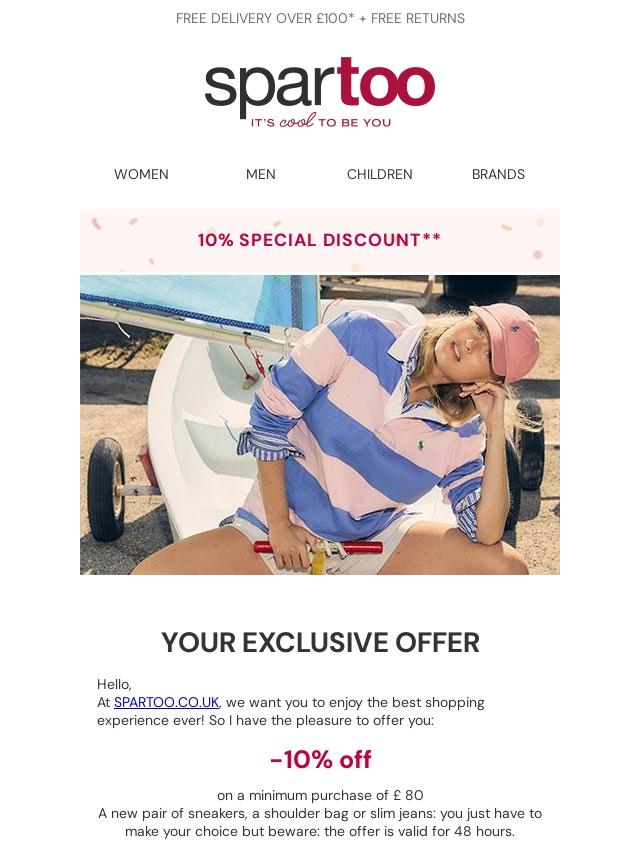The image size is (640, 854).
Task: Select the YOUR EXCLUSIVE OFFER heading
Action: pos(320,642)
